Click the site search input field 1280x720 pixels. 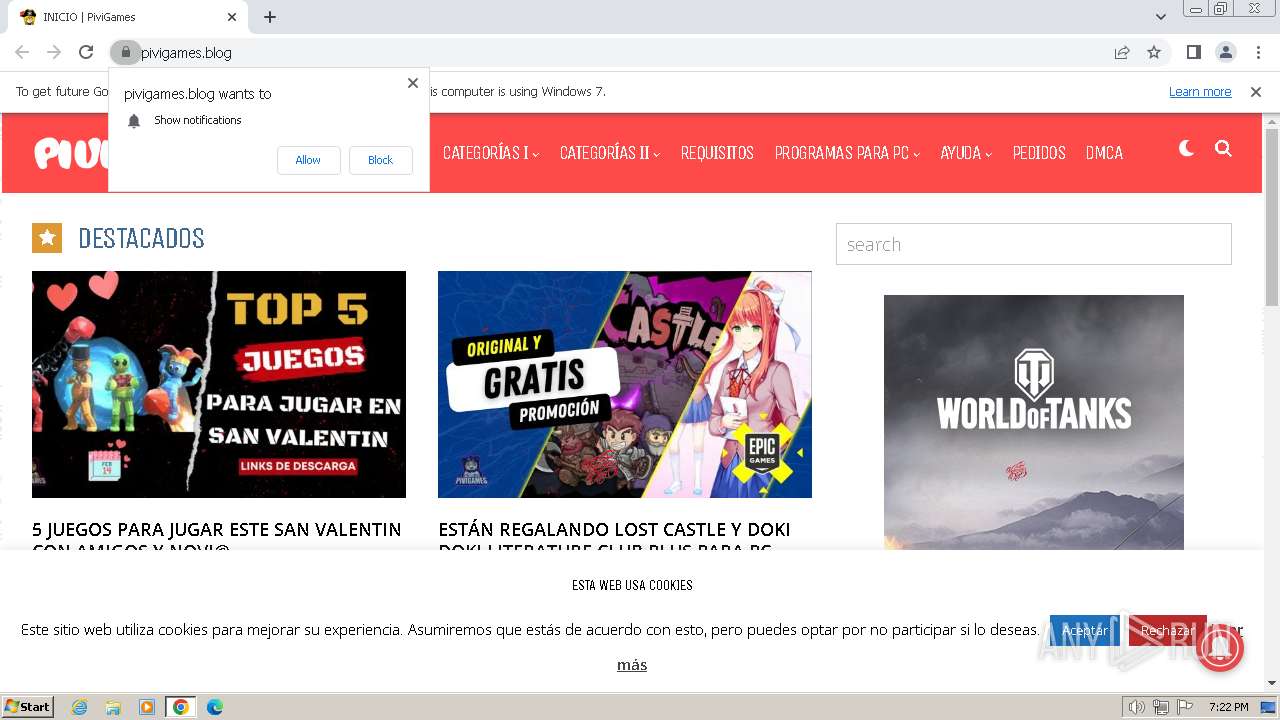tap(1033, 244)
